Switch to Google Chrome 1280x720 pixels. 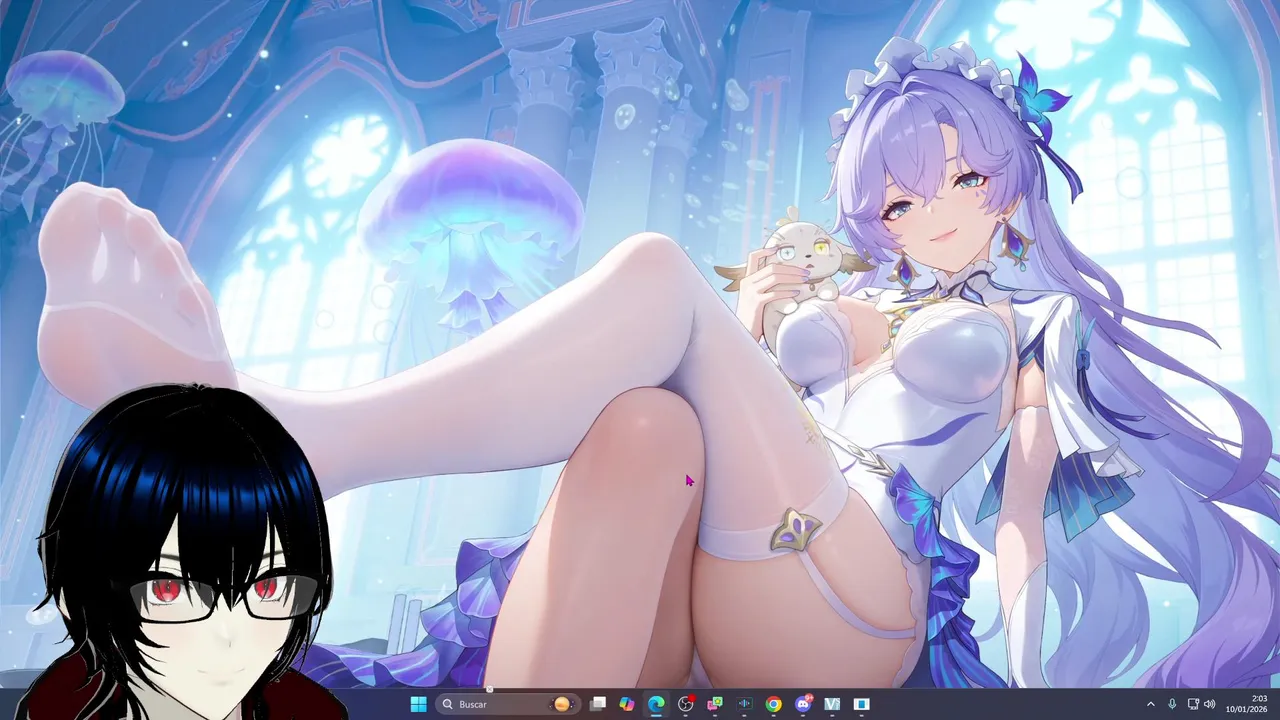point(773,704)
